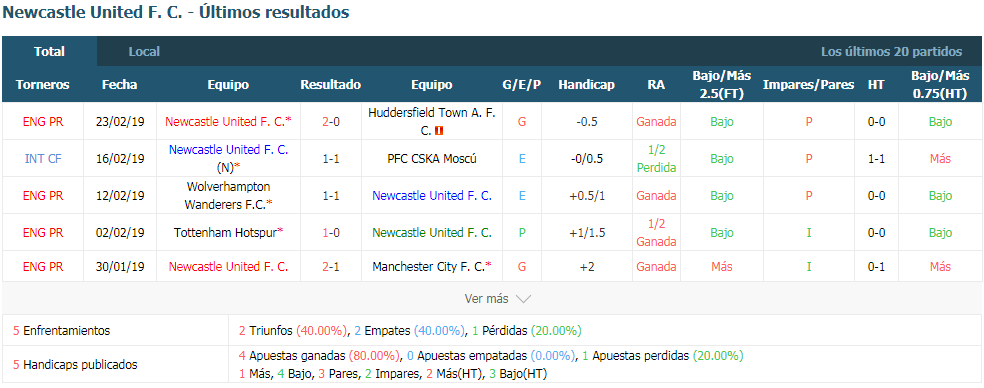
Task: Click Los últimos 20 partidos label
Action: [x=891, y=51]
